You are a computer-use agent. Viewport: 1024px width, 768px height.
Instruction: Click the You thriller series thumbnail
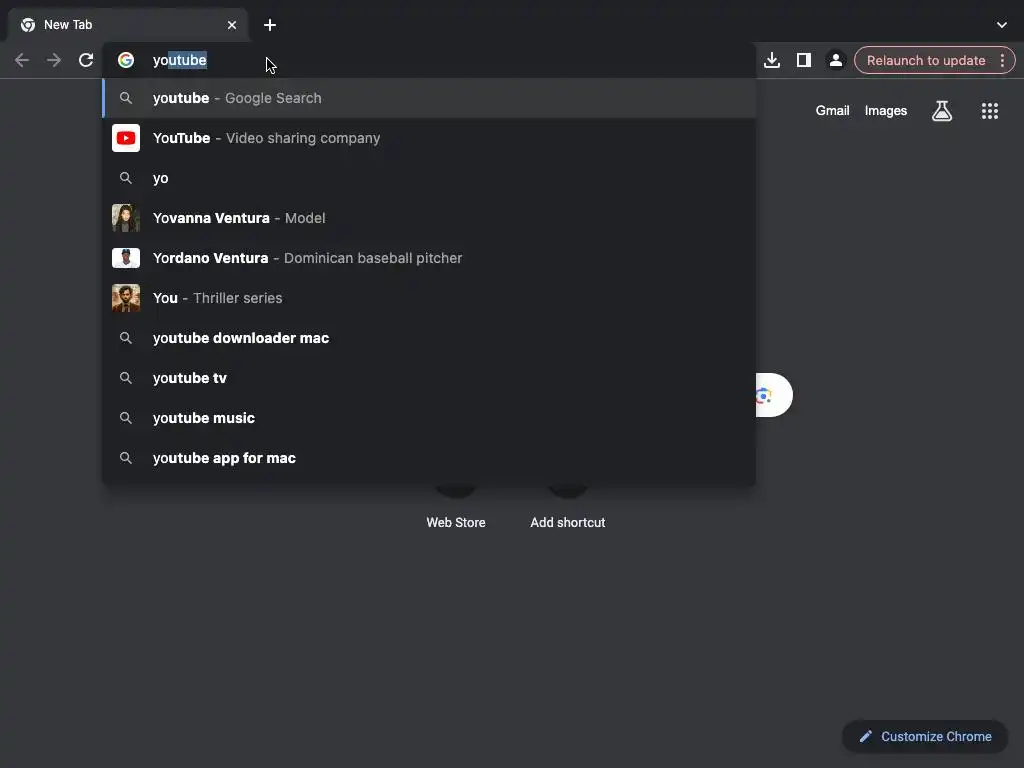click(x=126, y=298)
